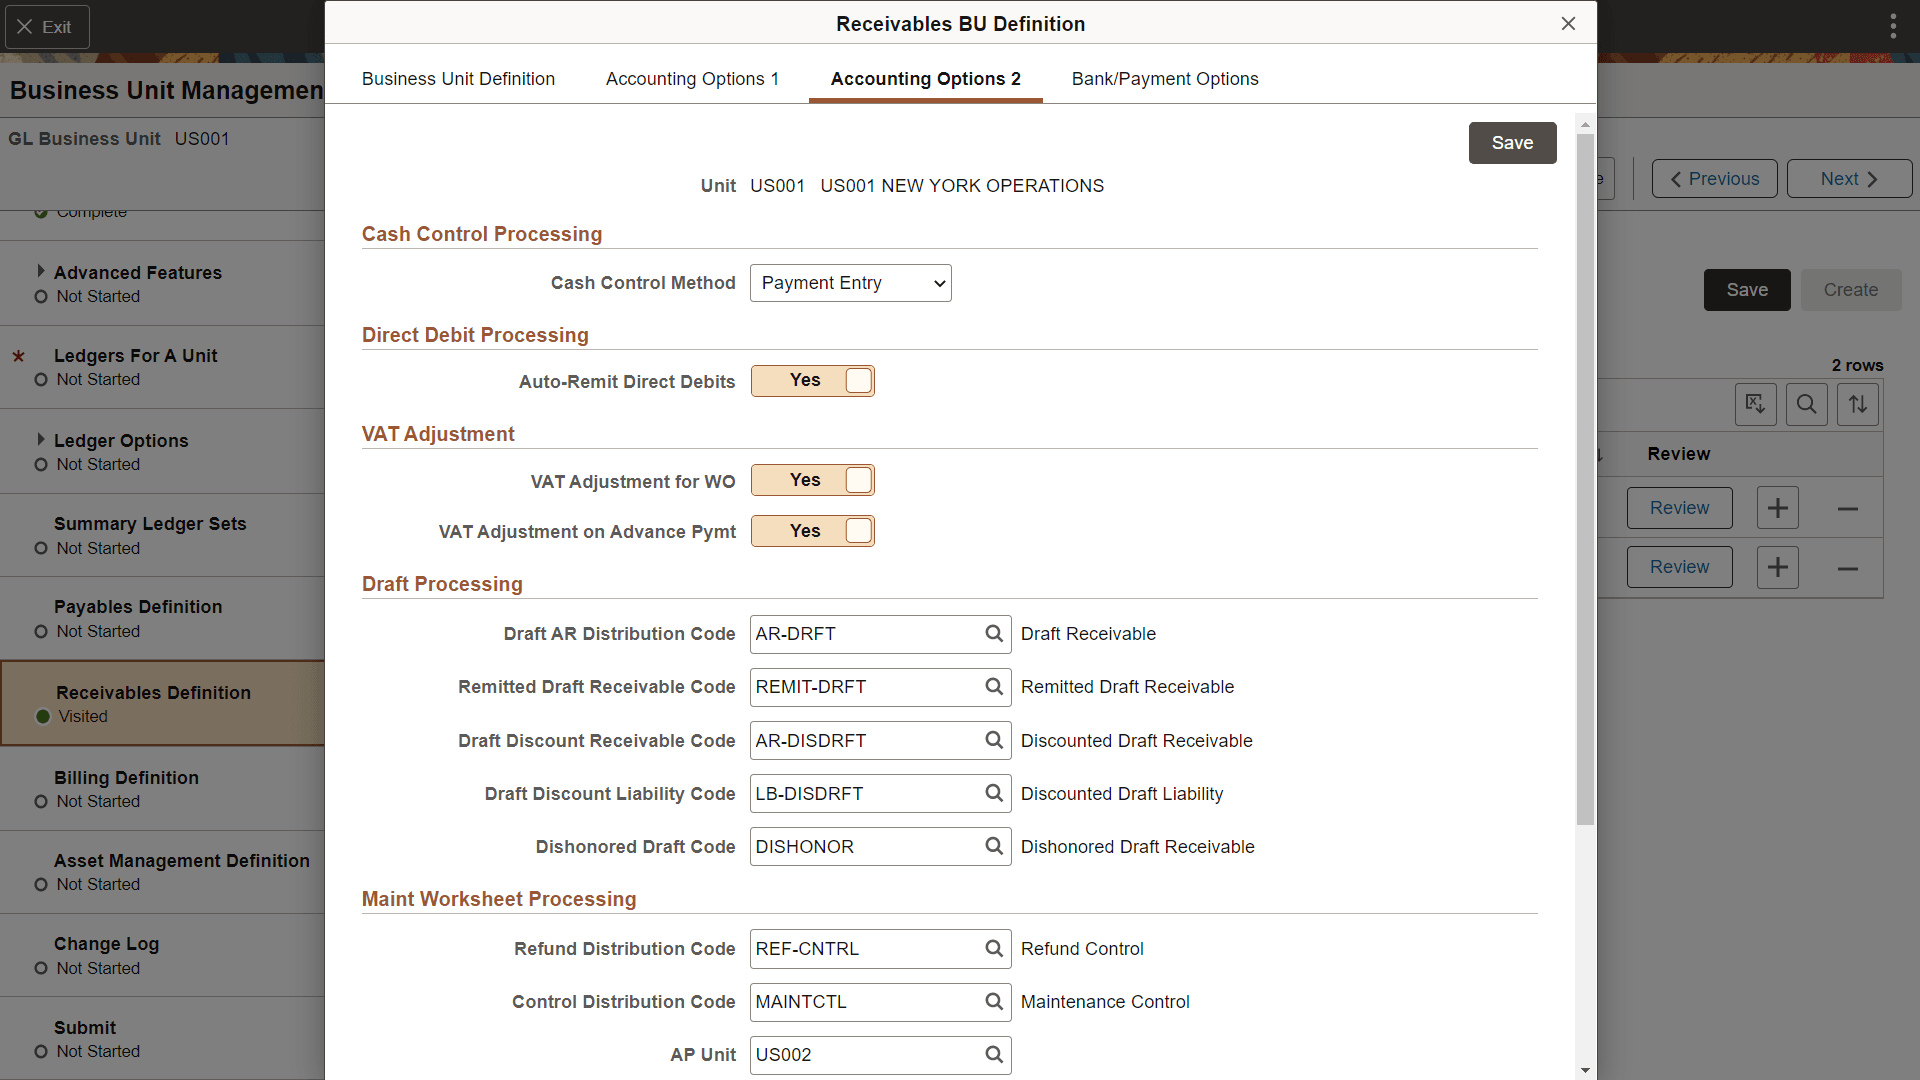Add a new row using the plus icon
1920x1080 pixels.
(1778, 507)
